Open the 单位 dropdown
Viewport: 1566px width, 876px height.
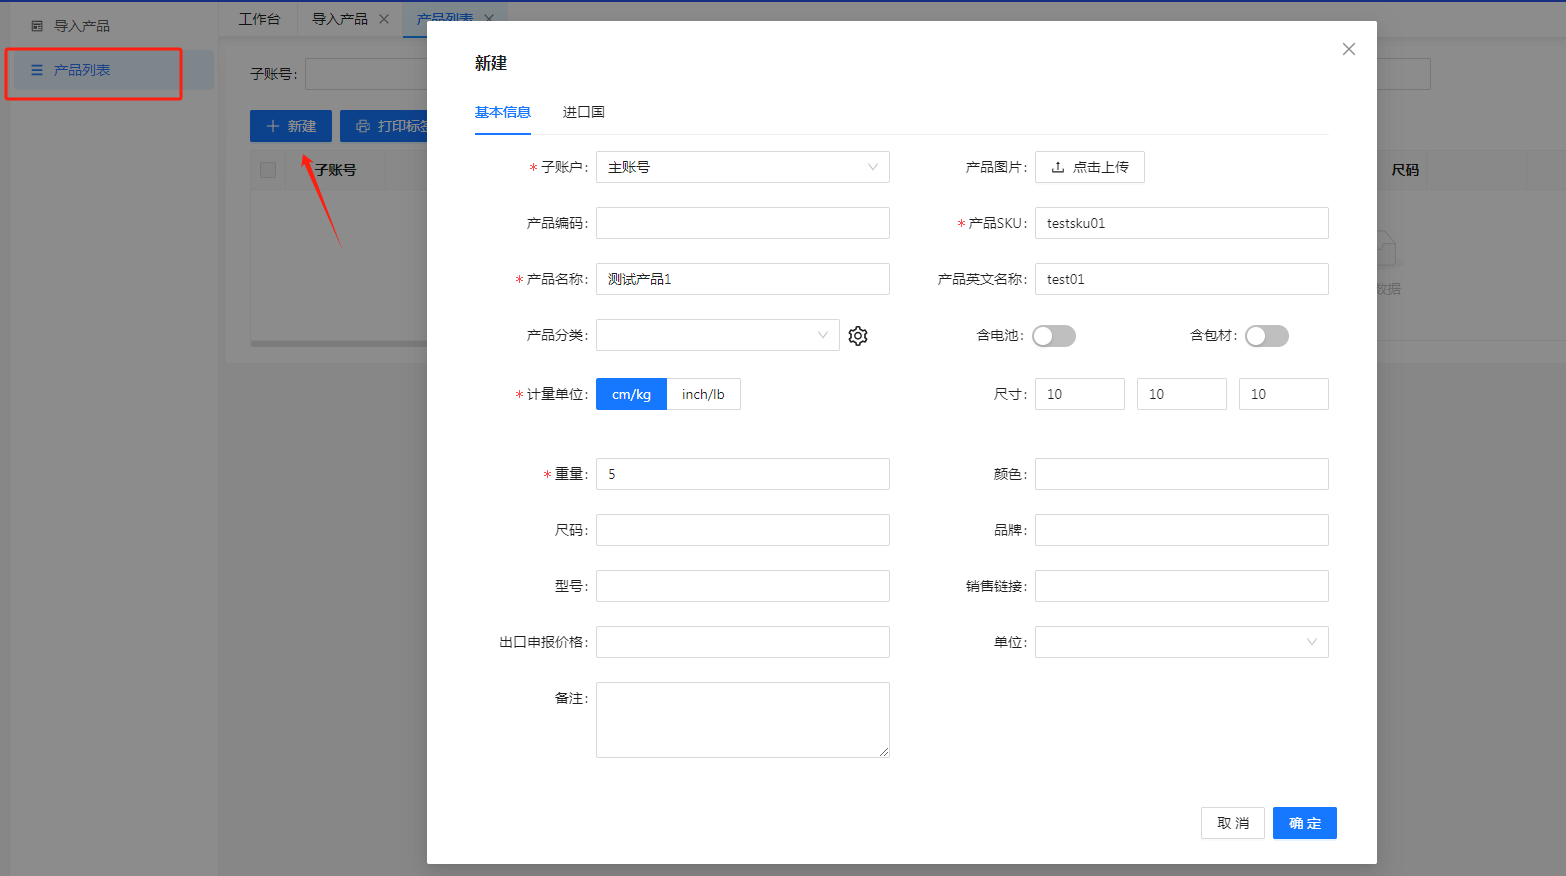click(x=1182, y=642)
